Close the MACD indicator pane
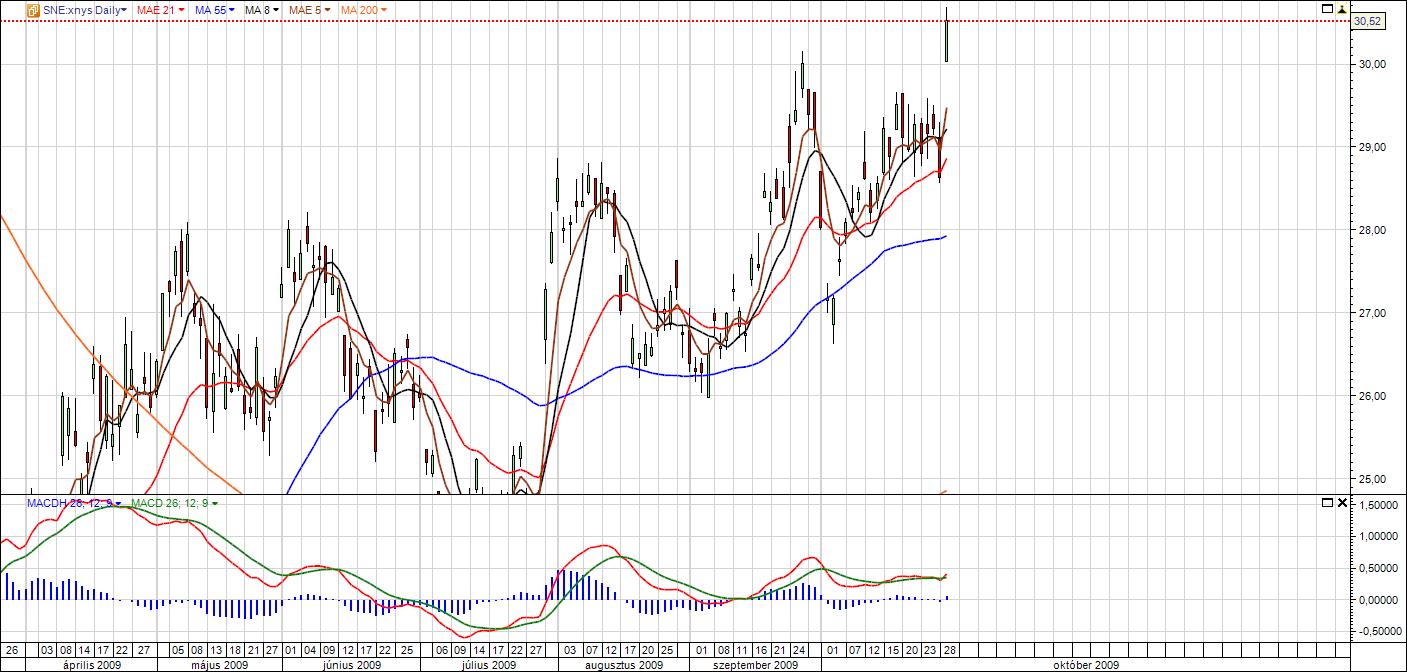This screenshot has height=672, width=1407. (1342, 502)
